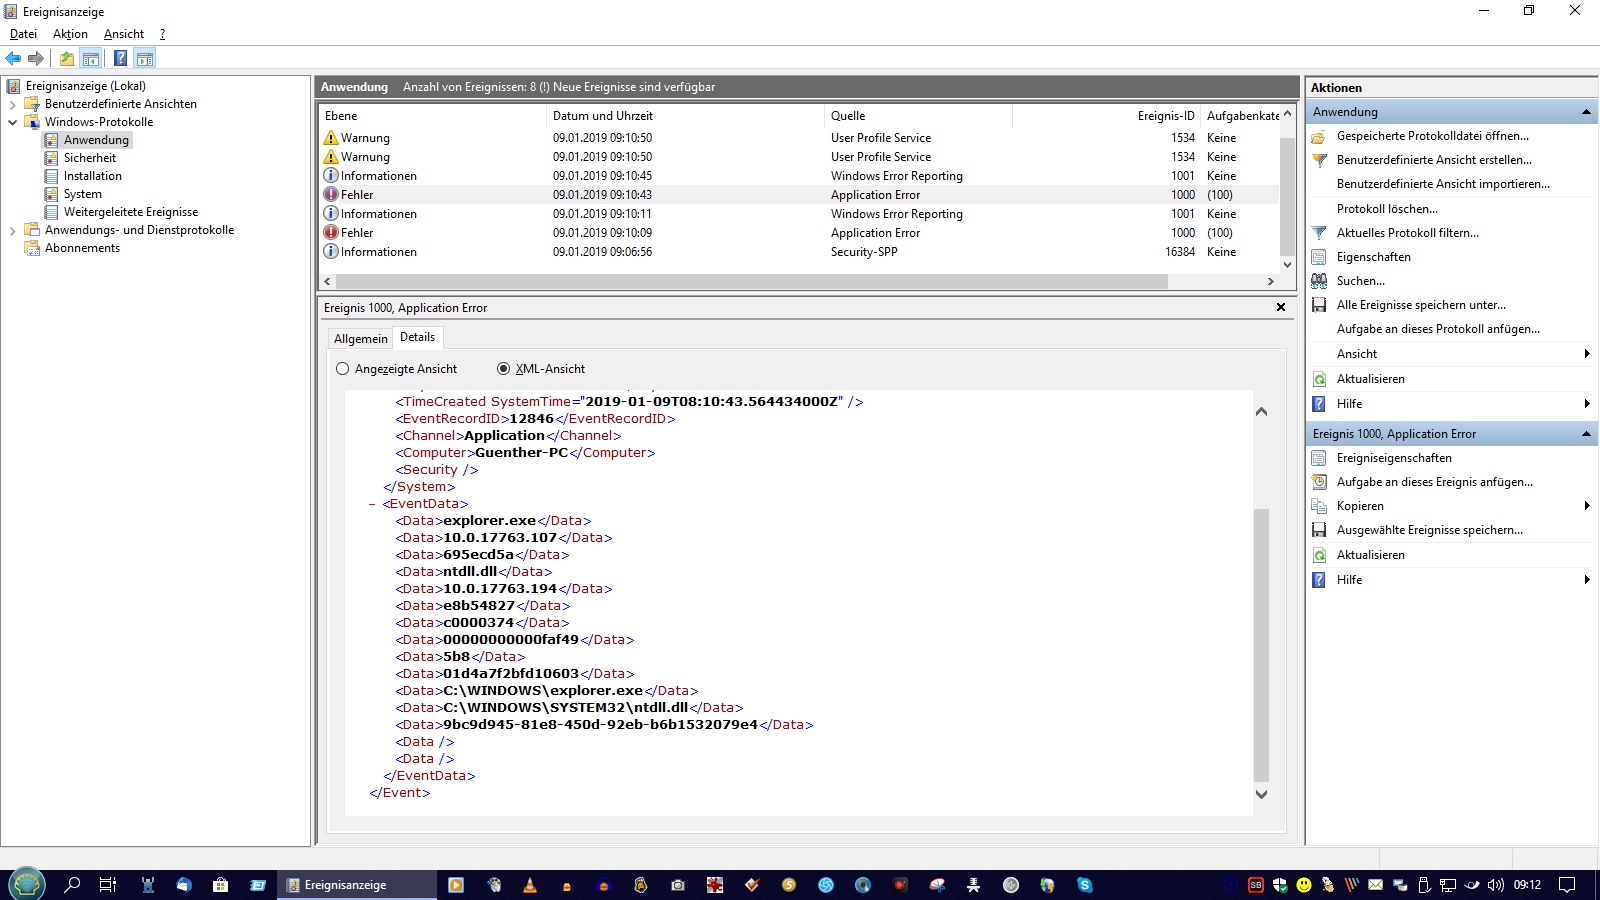Open saved log file via Gespeicherte Protokolldatei öffnen
1600x900 pixels.
pos(1432,136)
